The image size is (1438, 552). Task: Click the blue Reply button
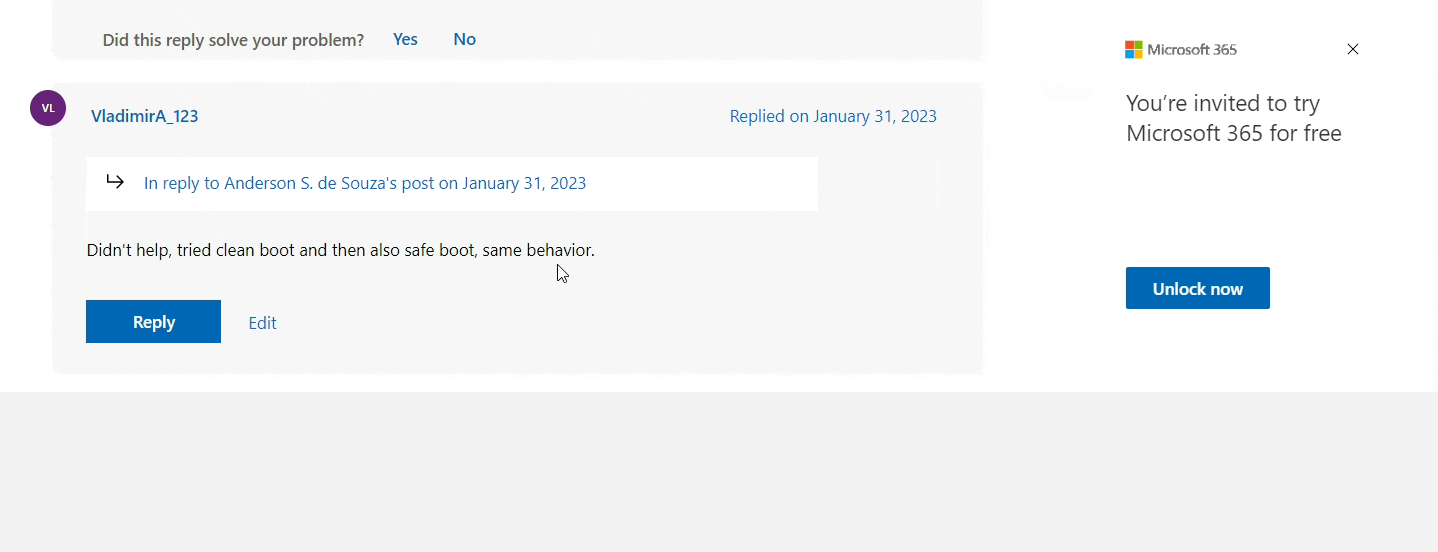click(x=153, y=322)
